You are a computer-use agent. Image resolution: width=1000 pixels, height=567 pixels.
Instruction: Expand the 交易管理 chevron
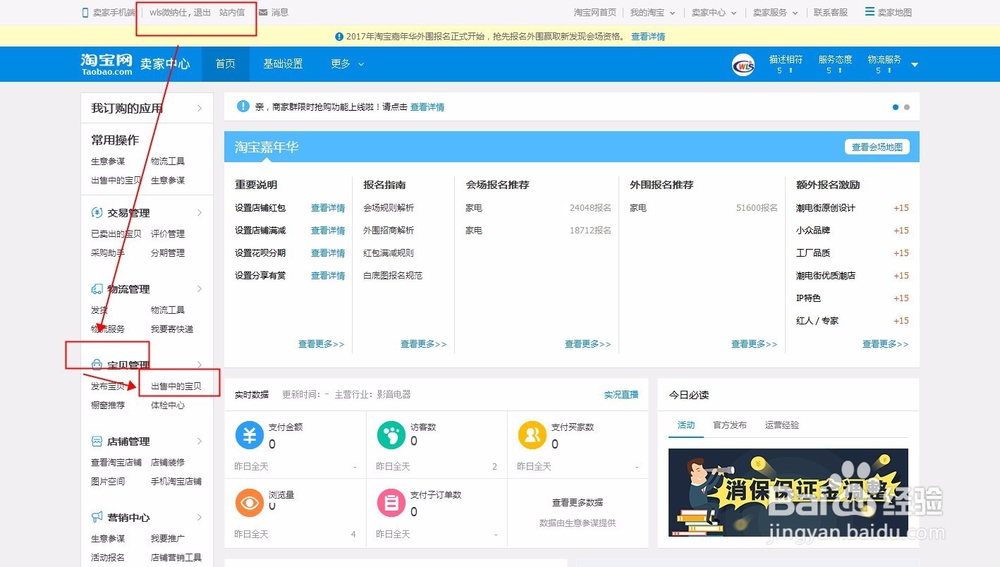(x=200, y=212)
